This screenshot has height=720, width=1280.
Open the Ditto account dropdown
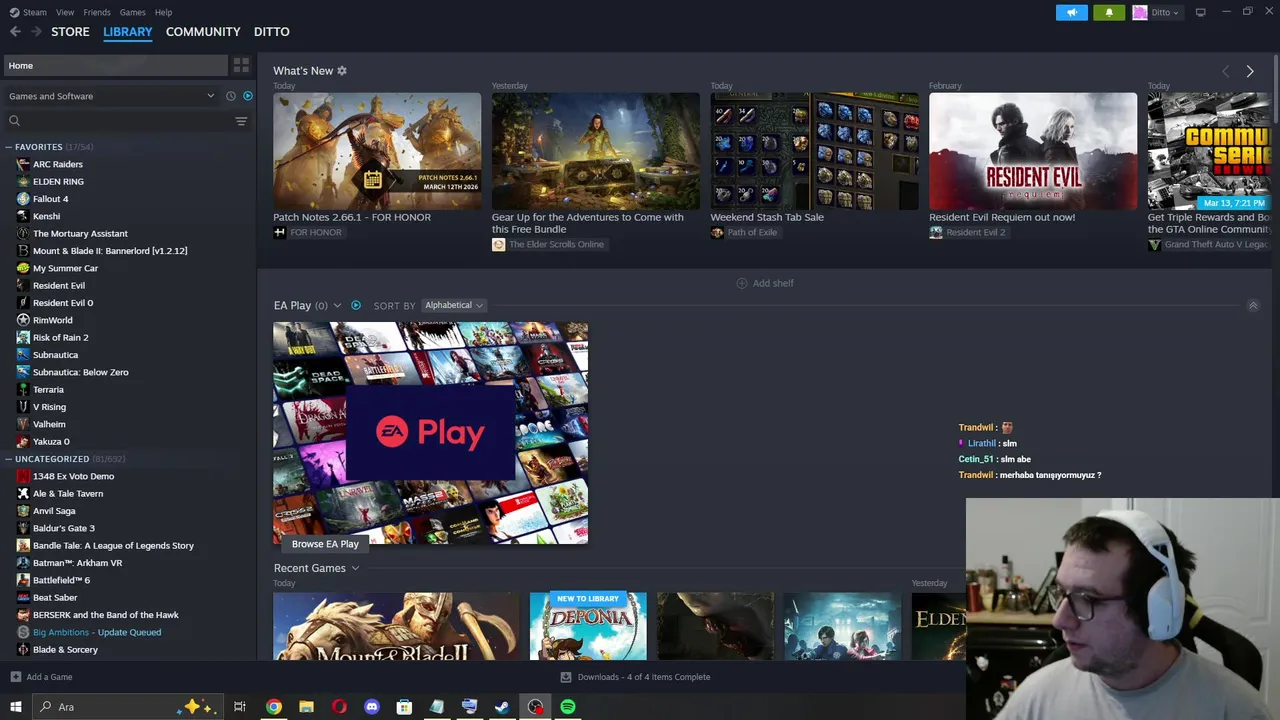[x=1156, y=12]
